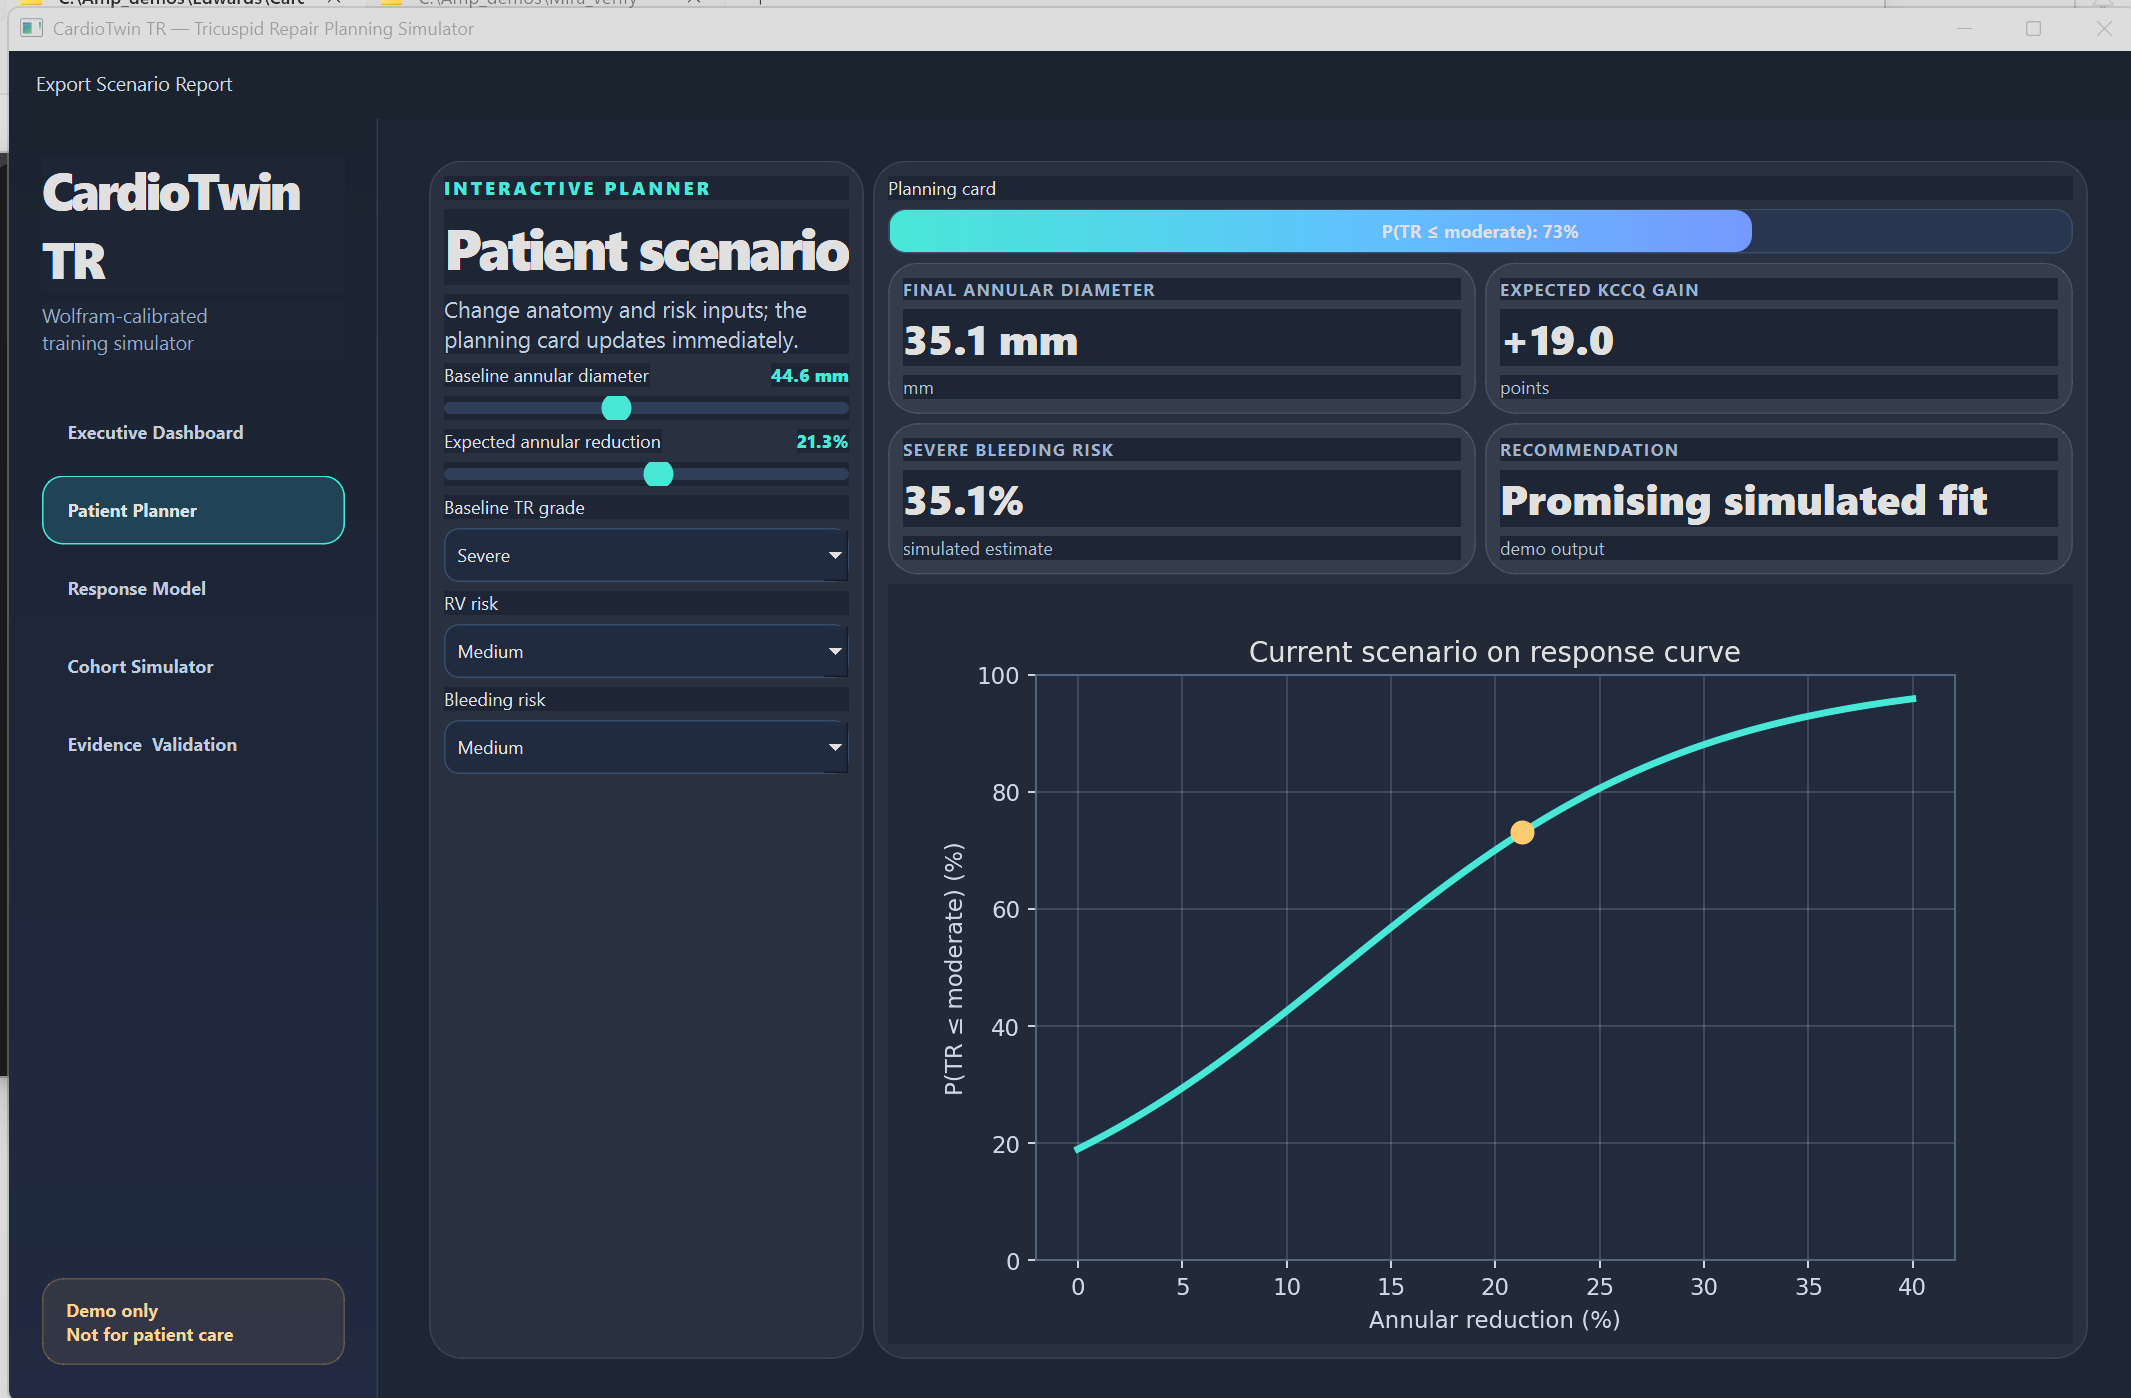Click the Patient scenario heading
Screen dimensions: 2131x1398
pyautogui.click(x=647, y=250)
